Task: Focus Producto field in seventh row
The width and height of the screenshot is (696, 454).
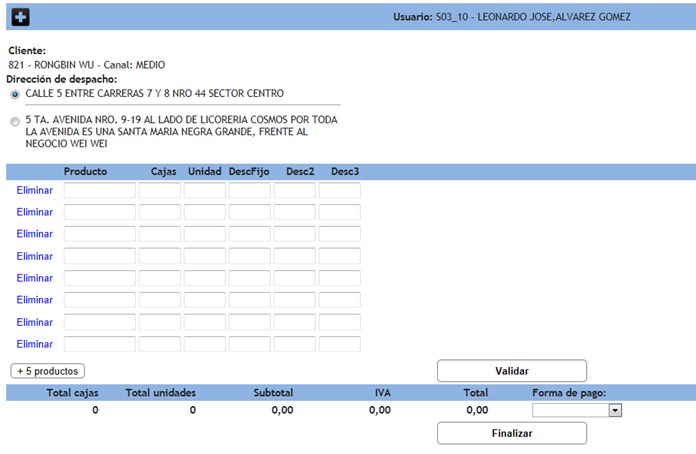Action: (100, 322)
